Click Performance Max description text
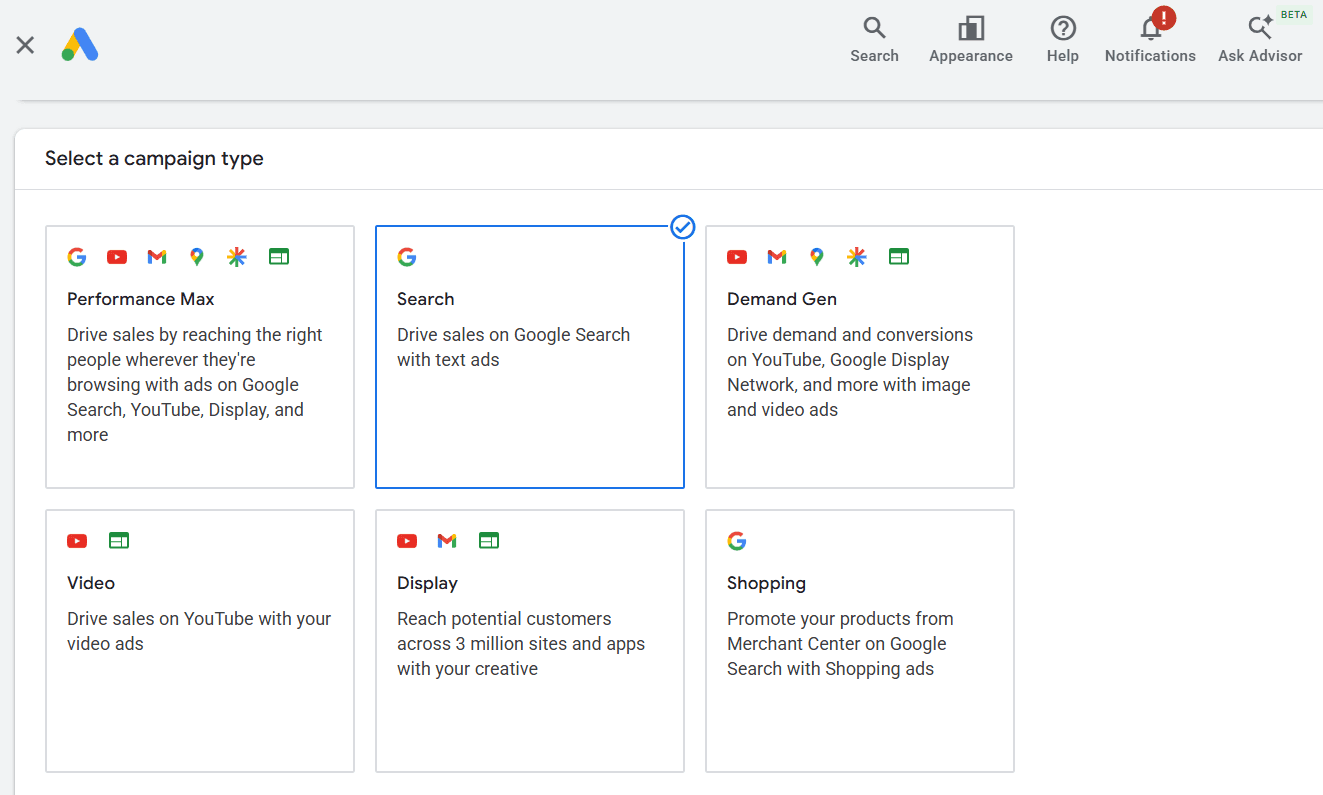The height and width of the screenshot is (795, 1323). click(x=195, y=385)
